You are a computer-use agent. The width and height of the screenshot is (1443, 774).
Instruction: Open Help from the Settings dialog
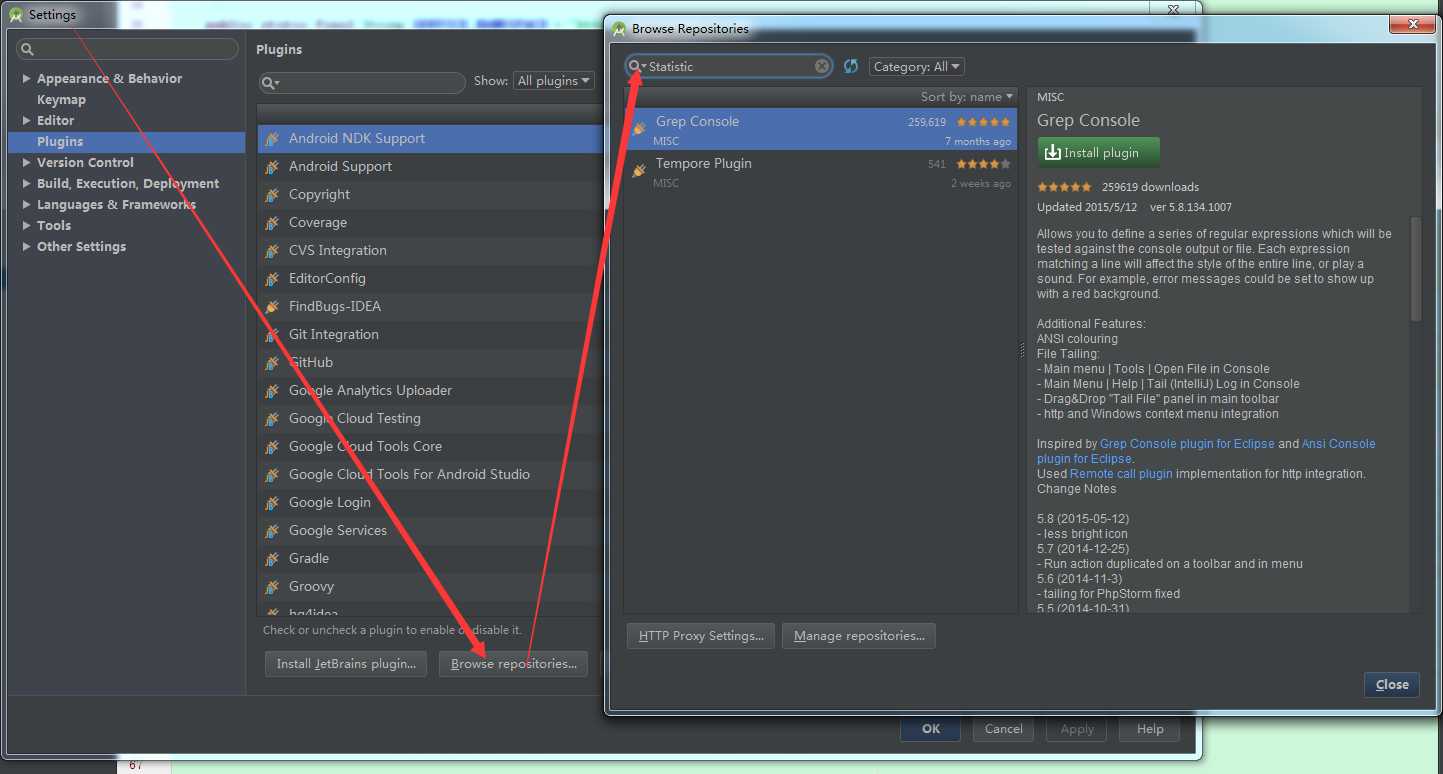pos(1150,729)
